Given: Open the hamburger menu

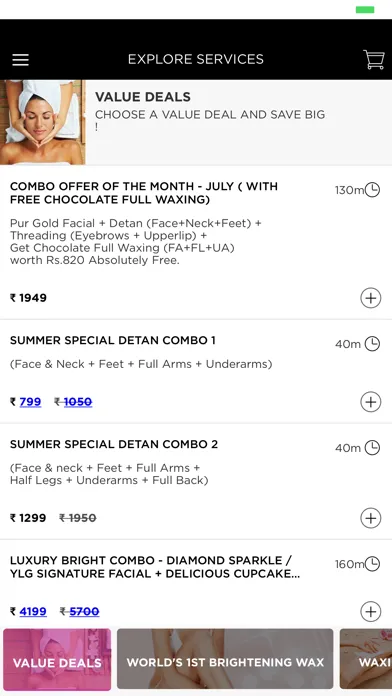Looking at the screenshot, I should (x=20, y=60).
